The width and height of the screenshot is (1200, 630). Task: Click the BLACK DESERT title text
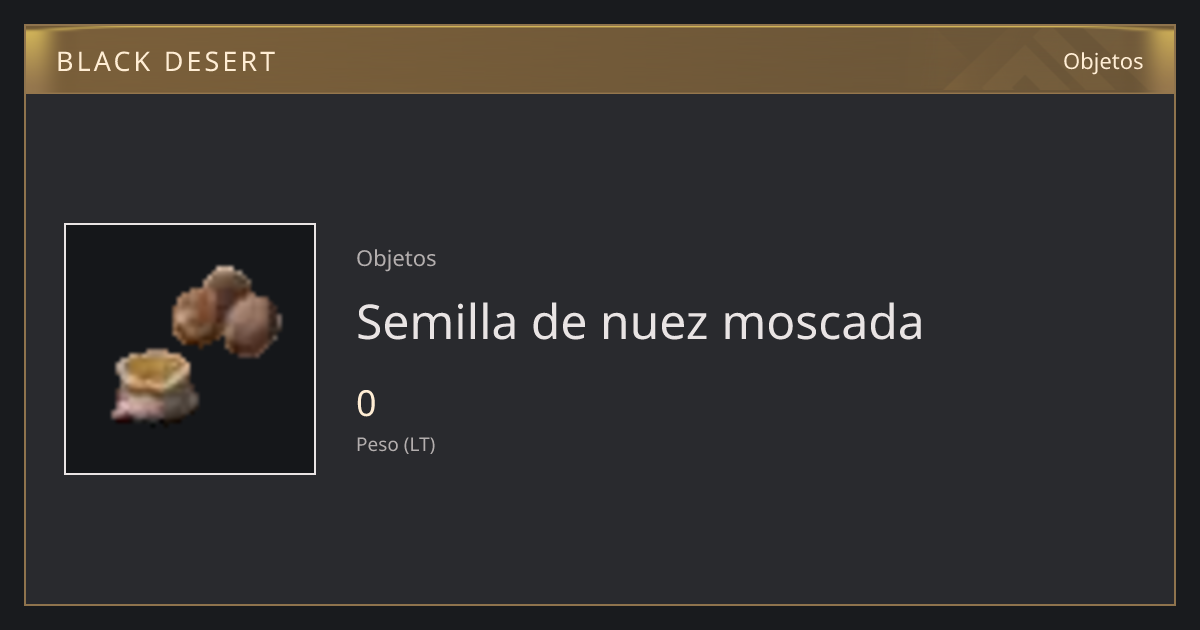[x=166, y=62]
